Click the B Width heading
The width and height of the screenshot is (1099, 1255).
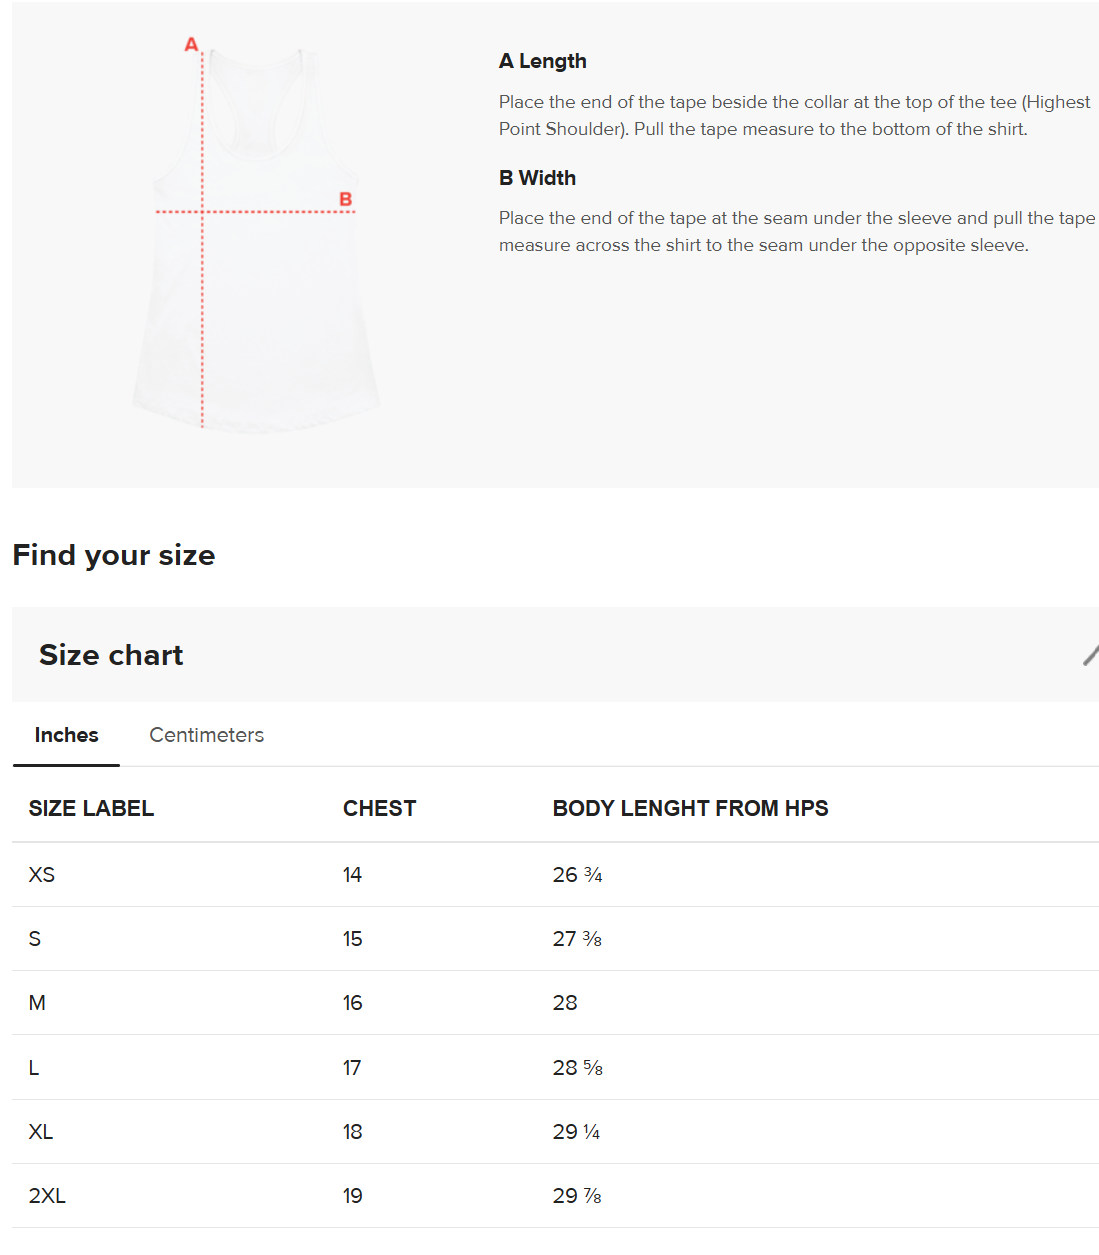pos(537,178)
